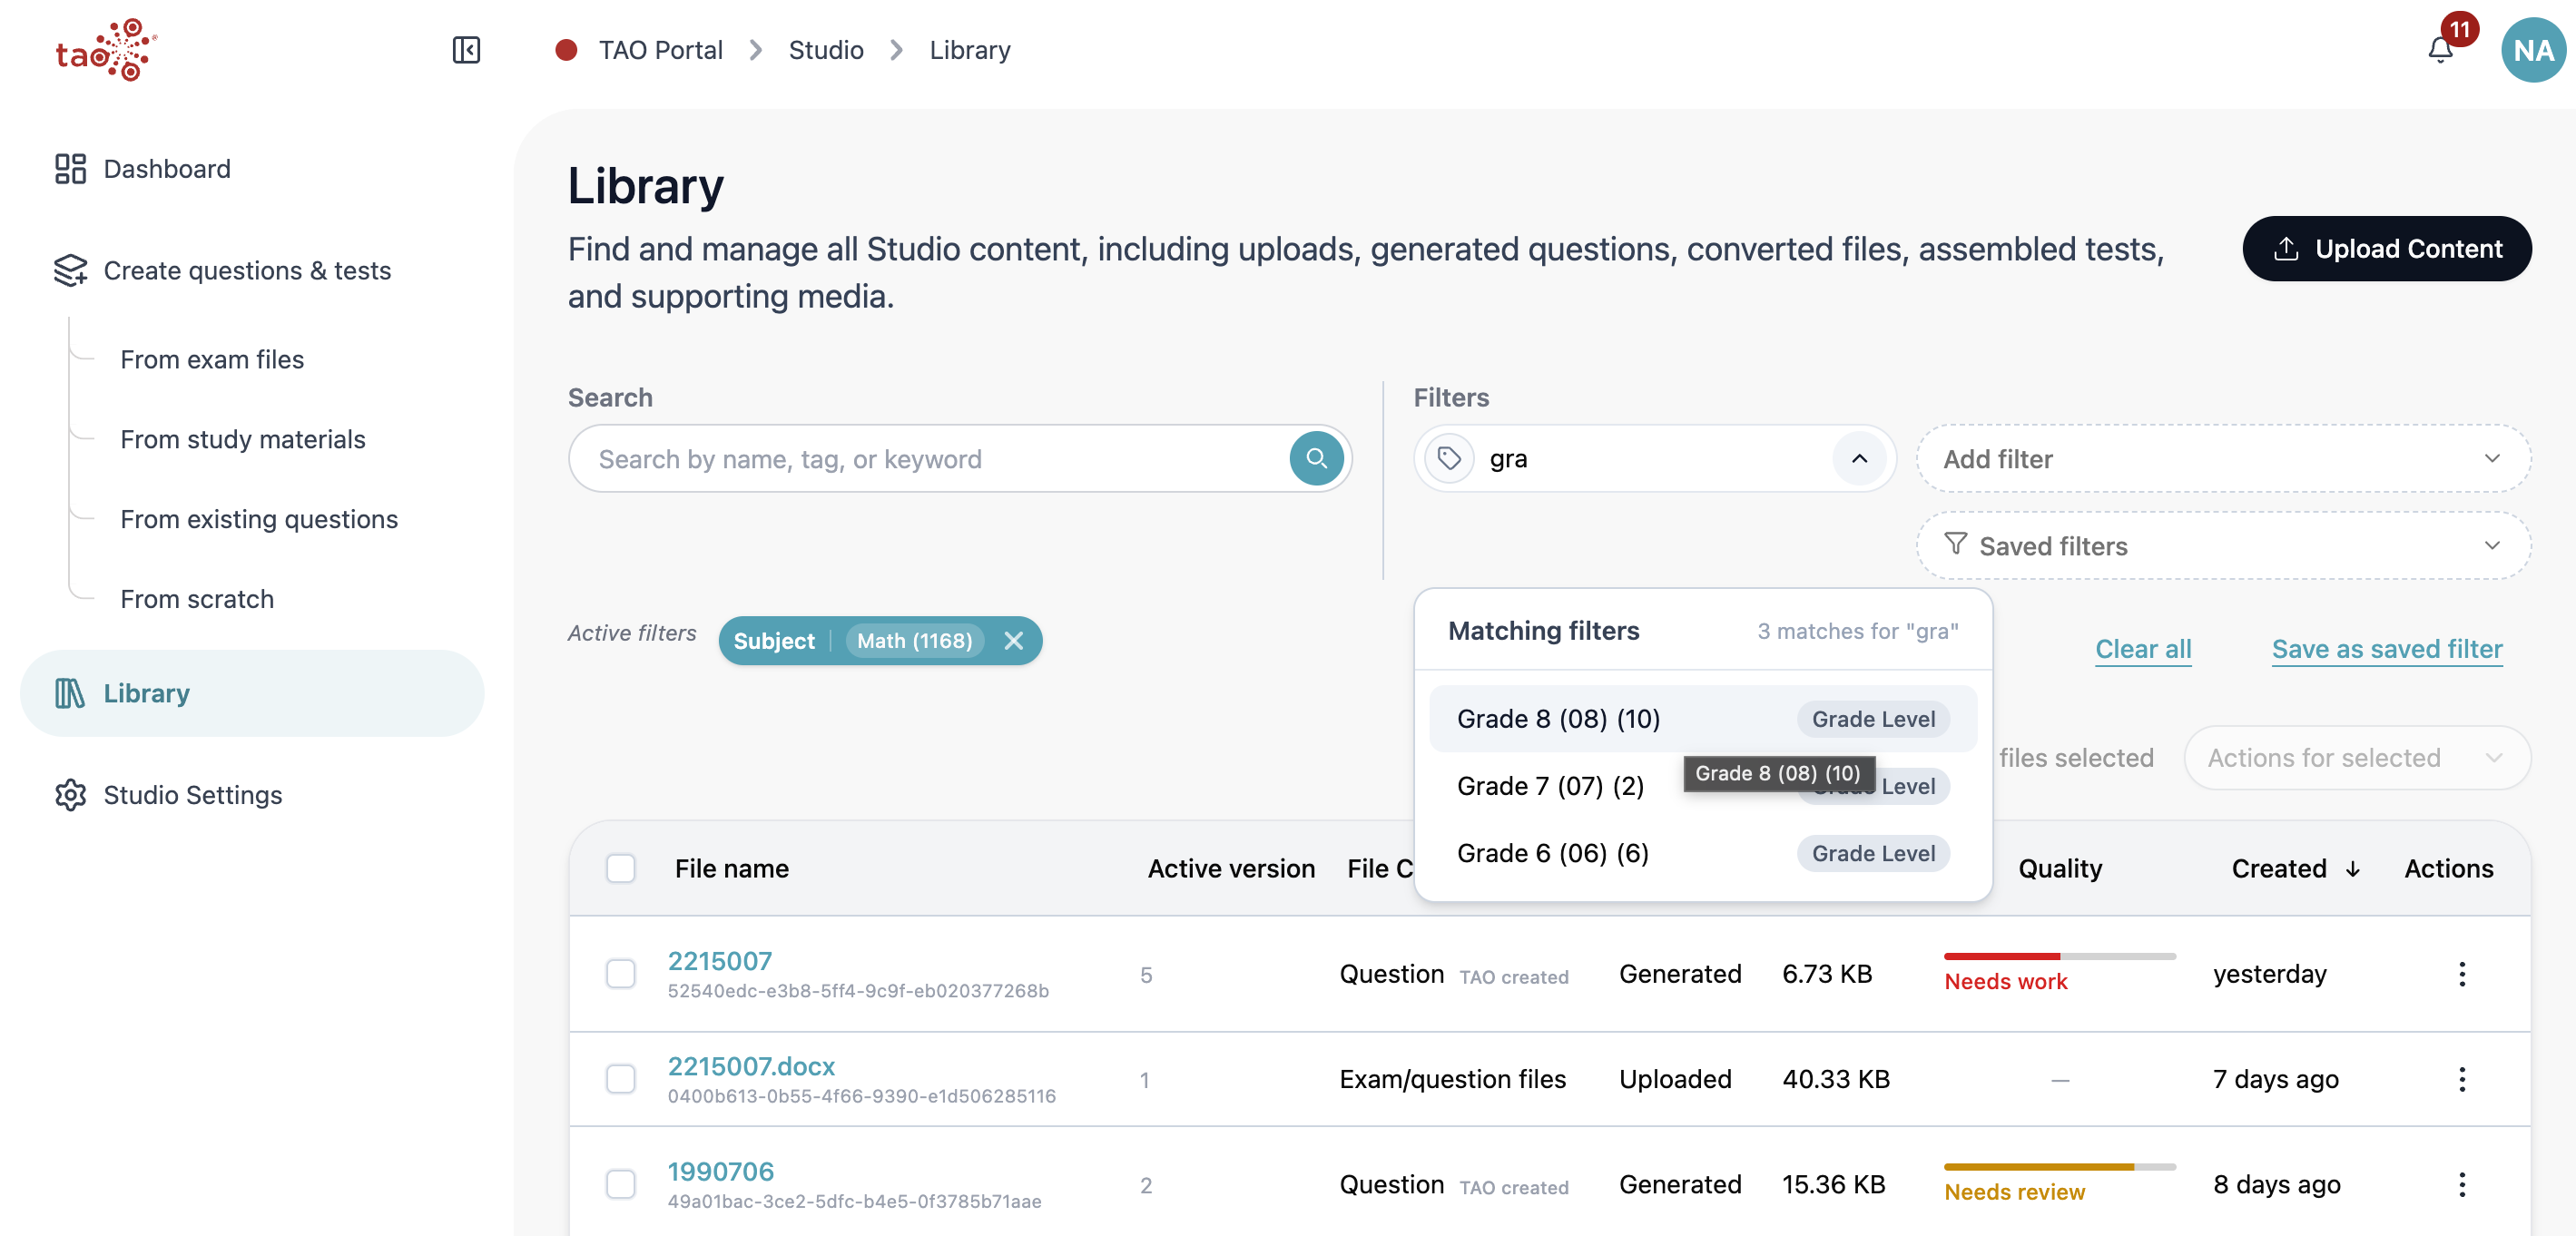Open row actions for 2215007.docx

click(2461, 1079)
